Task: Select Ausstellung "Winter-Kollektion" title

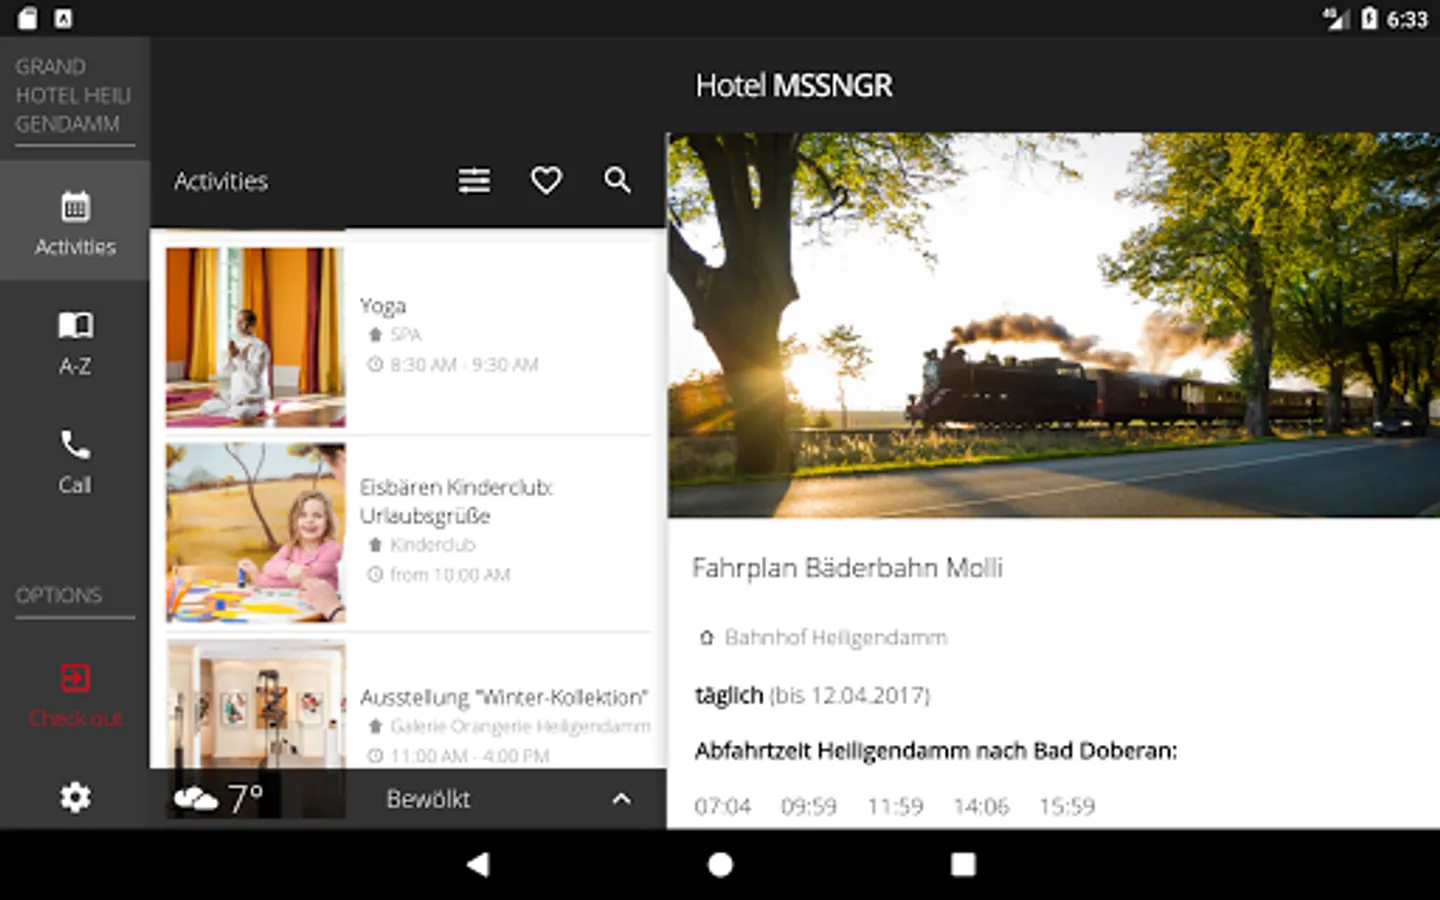Action: click(x=504, y=697)
